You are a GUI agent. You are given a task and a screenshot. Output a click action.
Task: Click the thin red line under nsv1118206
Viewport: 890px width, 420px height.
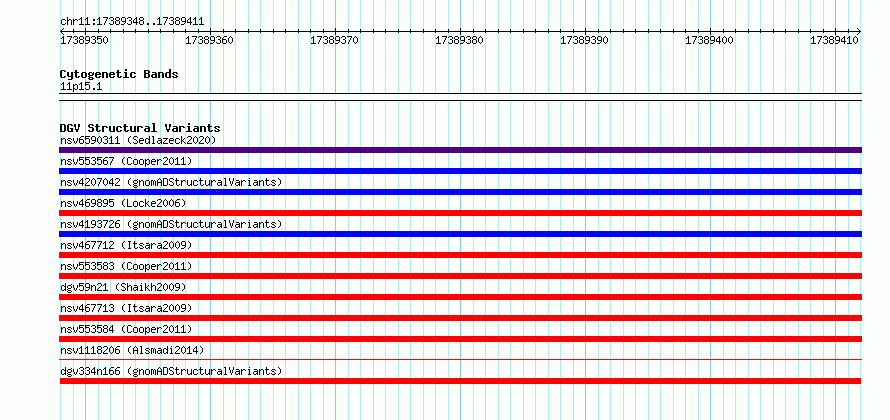coord(460,359)
